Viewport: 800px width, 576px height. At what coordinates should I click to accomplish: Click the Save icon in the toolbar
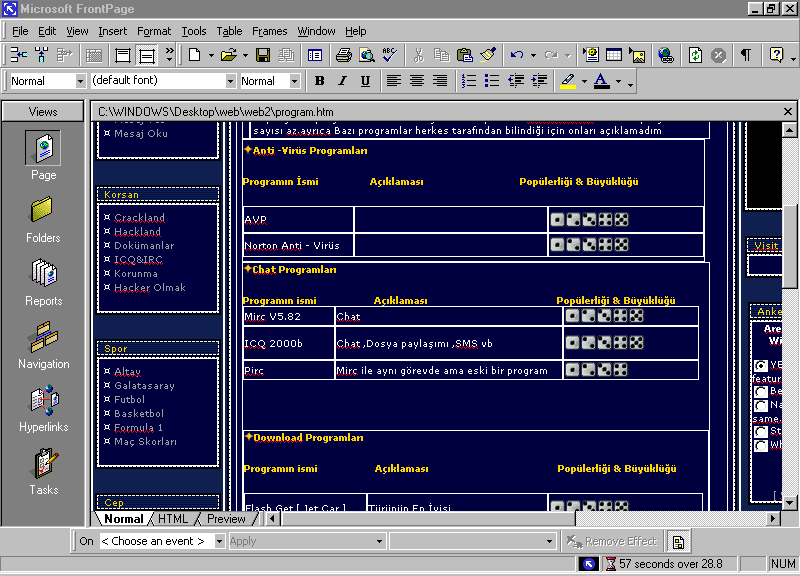point(263,55)
